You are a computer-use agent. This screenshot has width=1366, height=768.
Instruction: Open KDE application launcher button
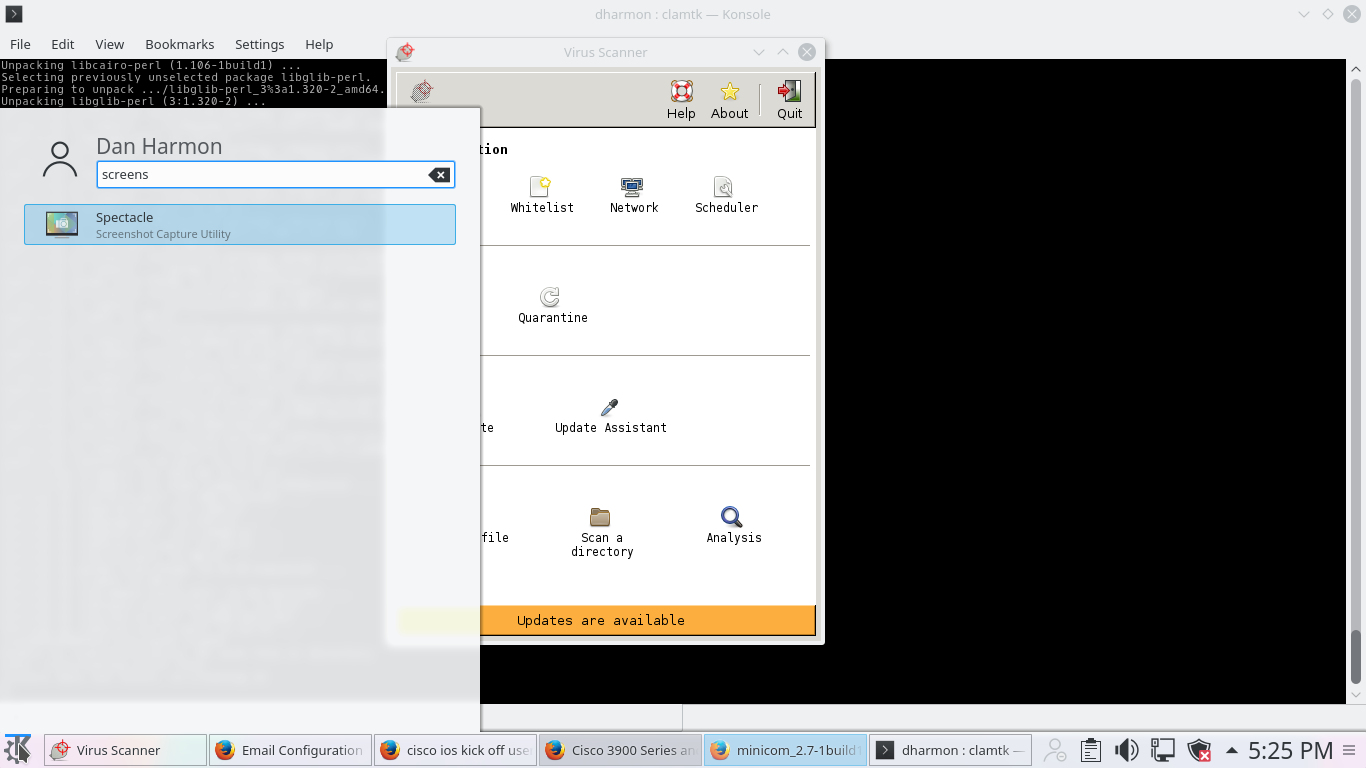click(18, 749)
